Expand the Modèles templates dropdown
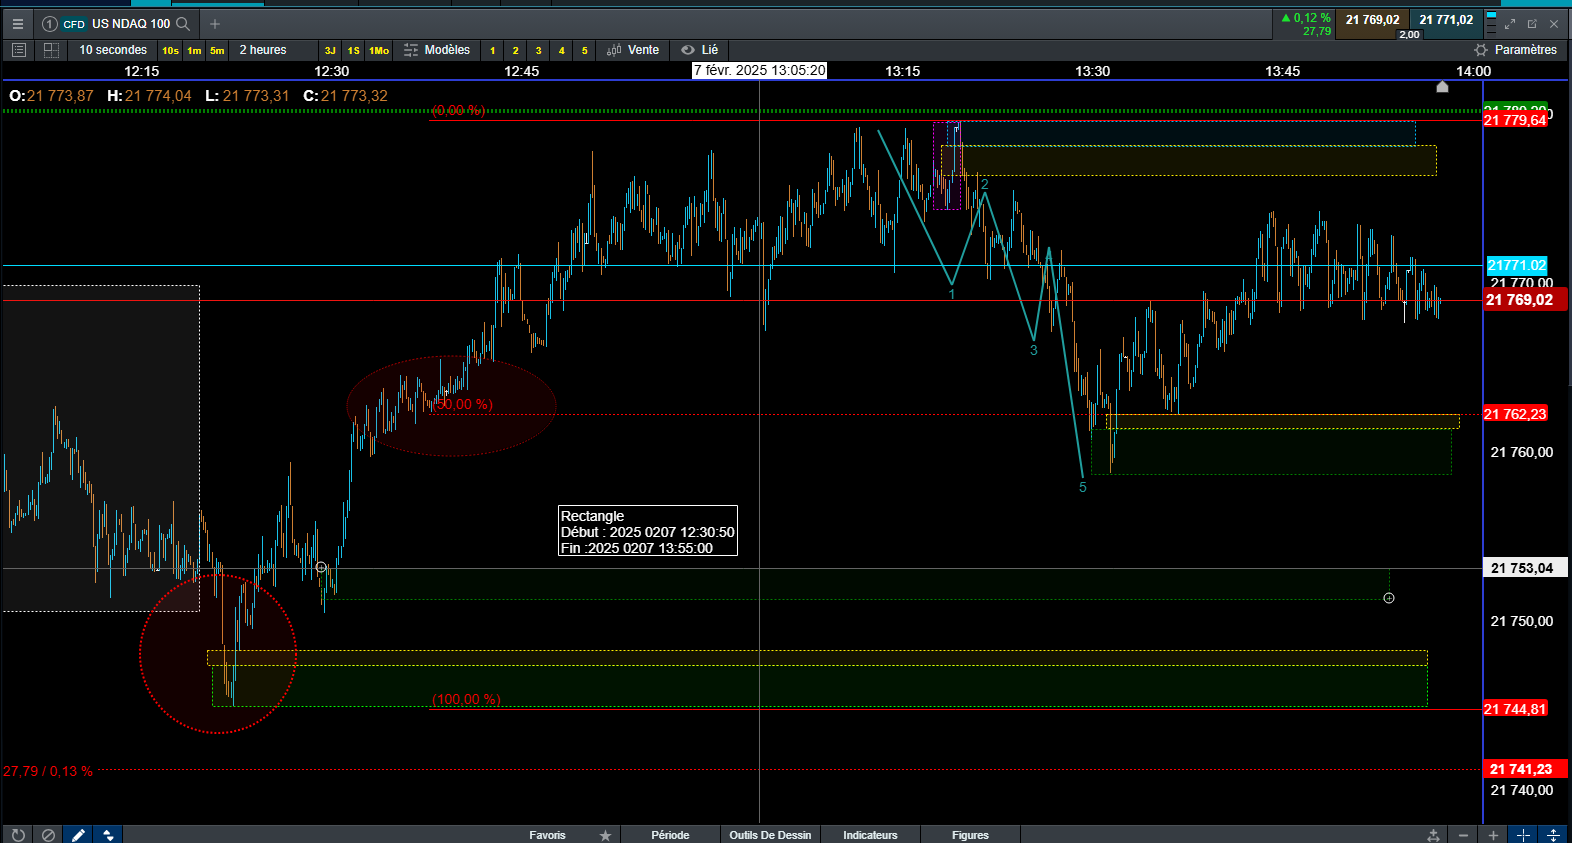This screenshot has height=843, width=1572. coord(437,50)
